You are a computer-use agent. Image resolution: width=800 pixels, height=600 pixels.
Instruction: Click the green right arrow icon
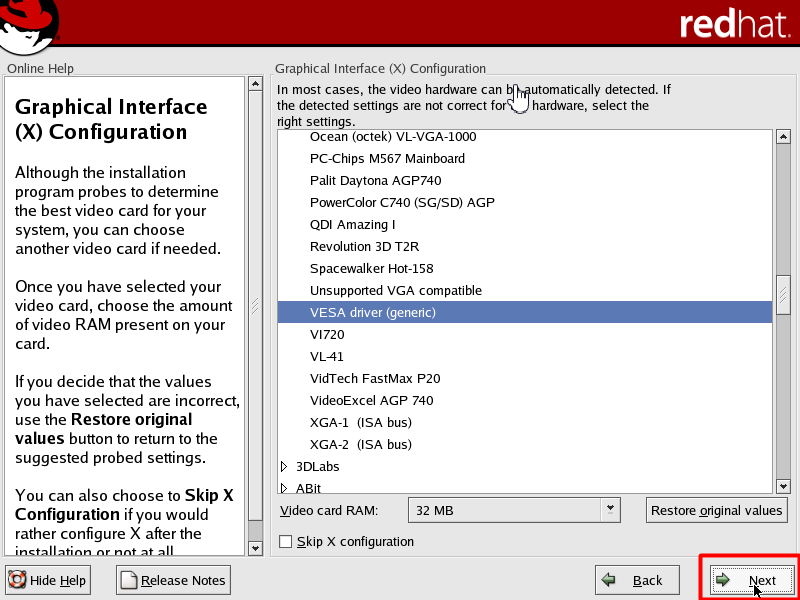722,580
